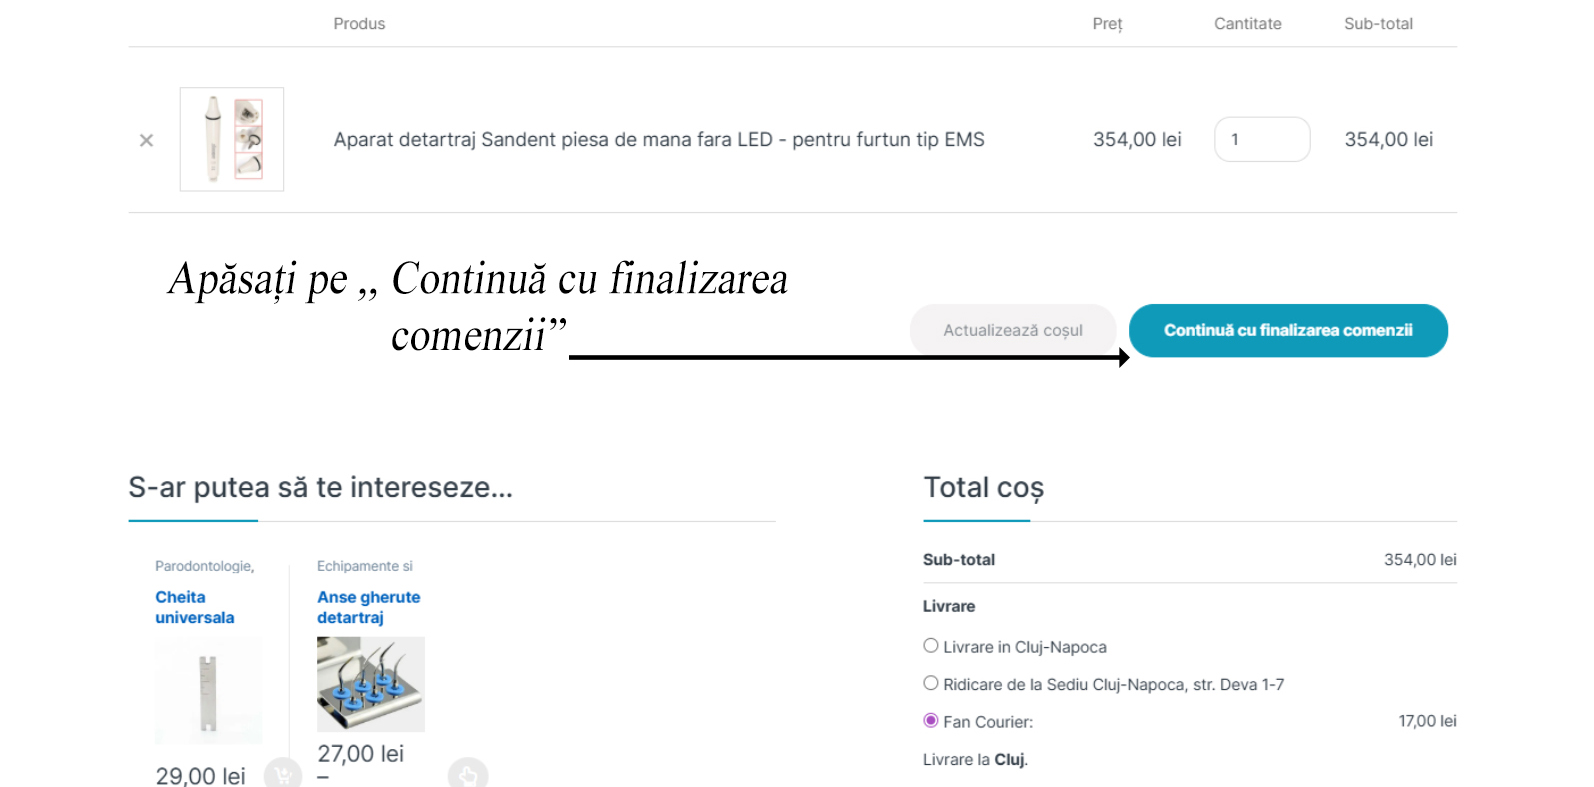The image size is (1594, 787).
Task: View the Anse gherute detartraj product image
Action: coord(371,684)
